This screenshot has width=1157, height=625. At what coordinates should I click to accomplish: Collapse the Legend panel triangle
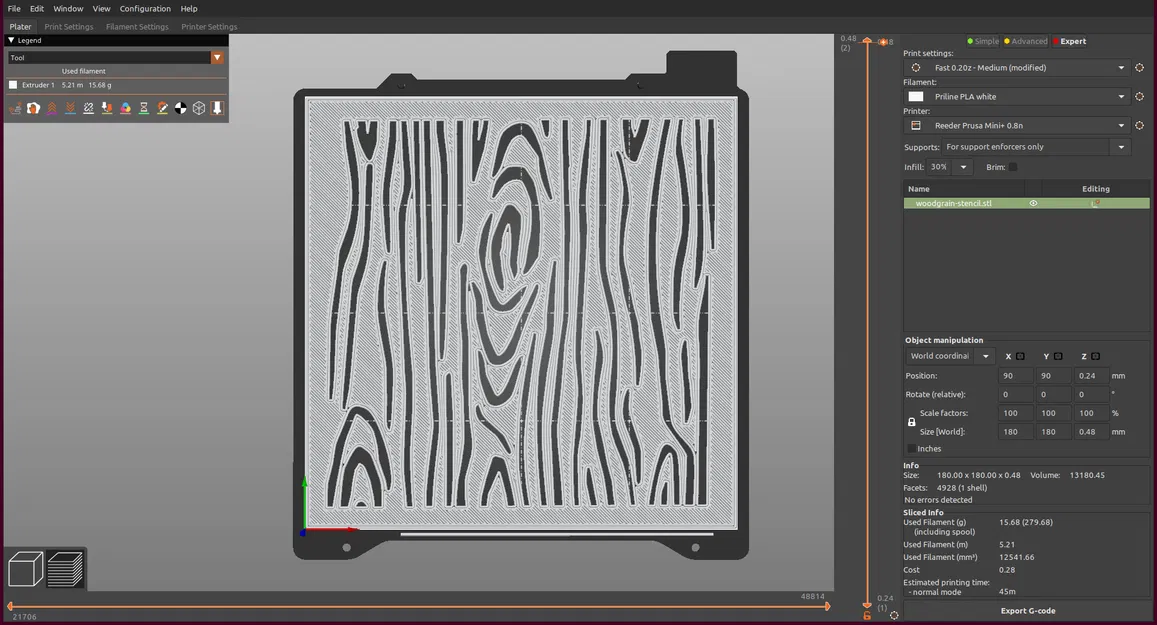point(11,41)
